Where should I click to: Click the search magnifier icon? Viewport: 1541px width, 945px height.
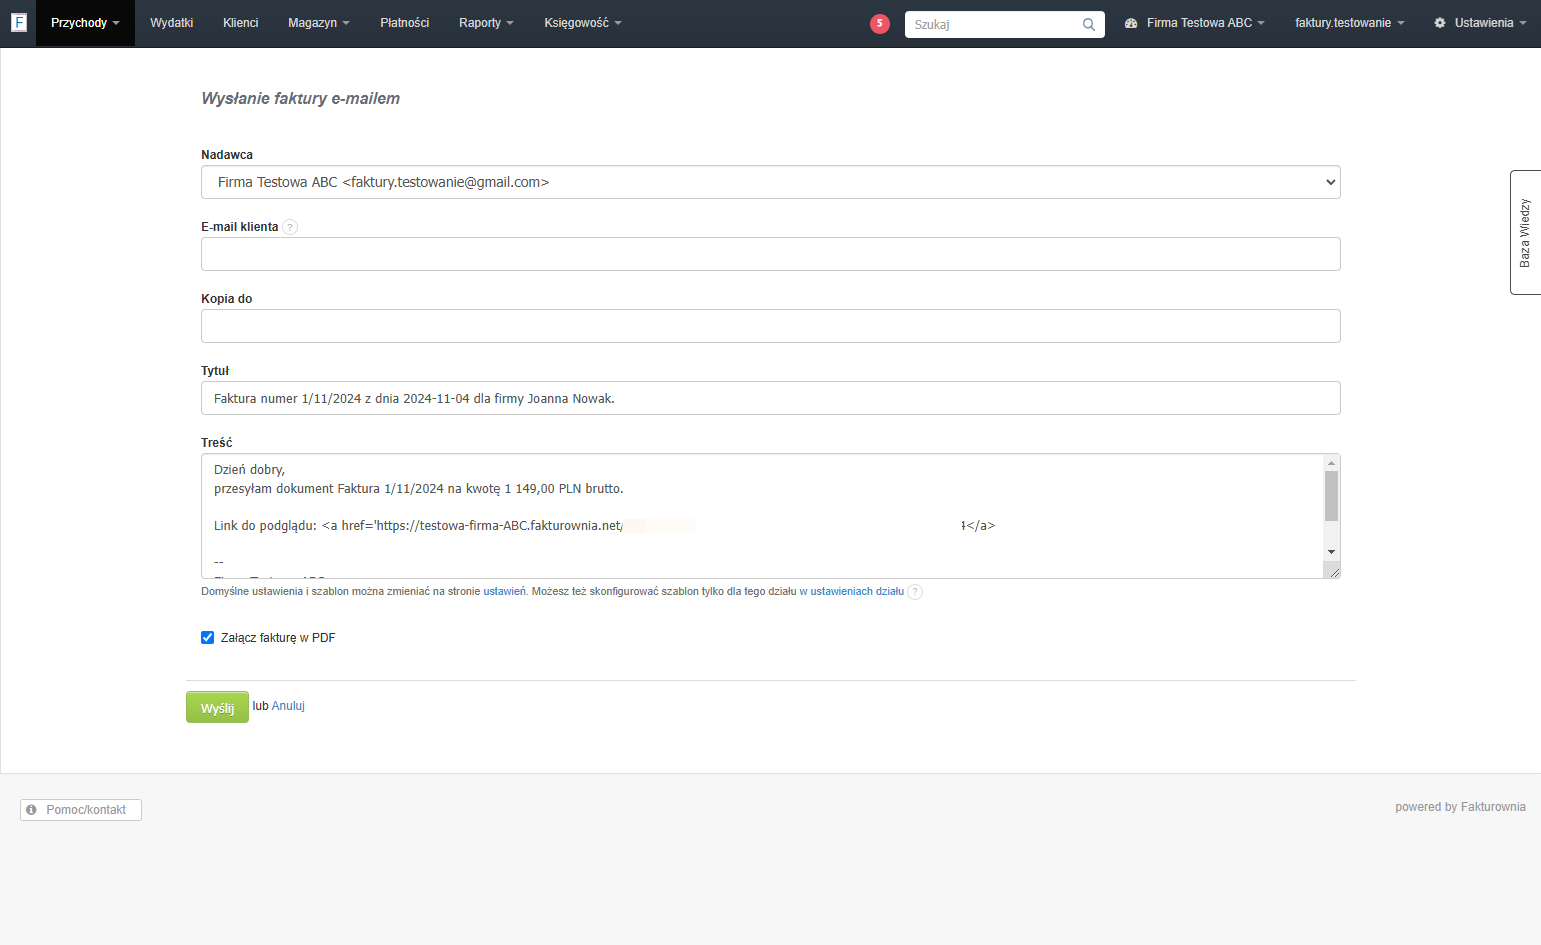click(1089, 24)
